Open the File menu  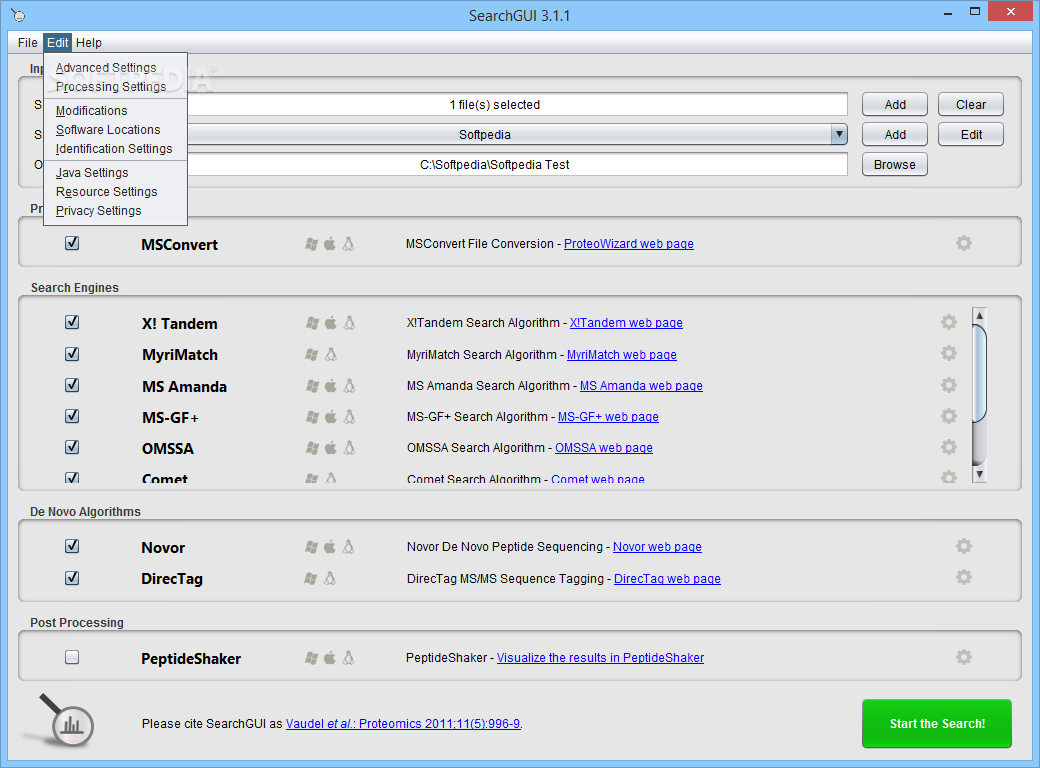(x=28, y=42)
